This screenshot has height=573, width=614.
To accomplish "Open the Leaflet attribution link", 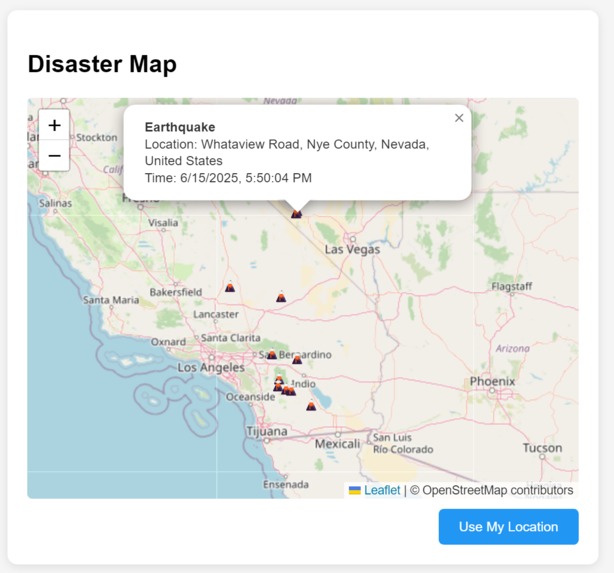I will (382, 490).
